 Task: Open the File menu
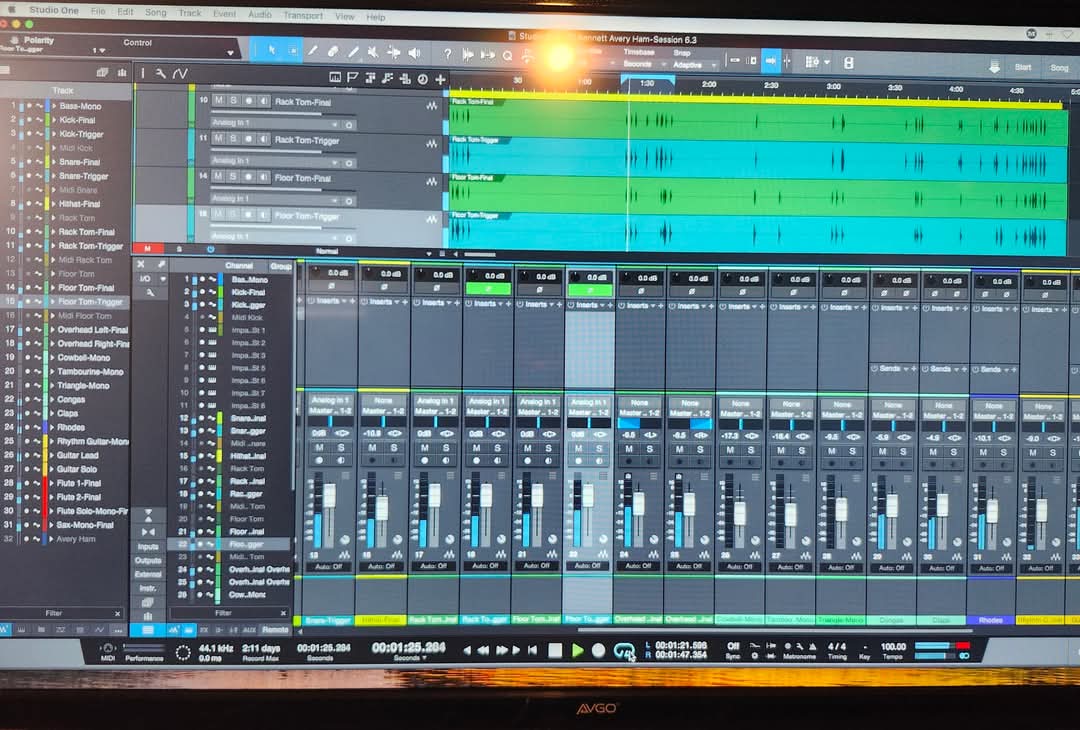coord(98,12)
